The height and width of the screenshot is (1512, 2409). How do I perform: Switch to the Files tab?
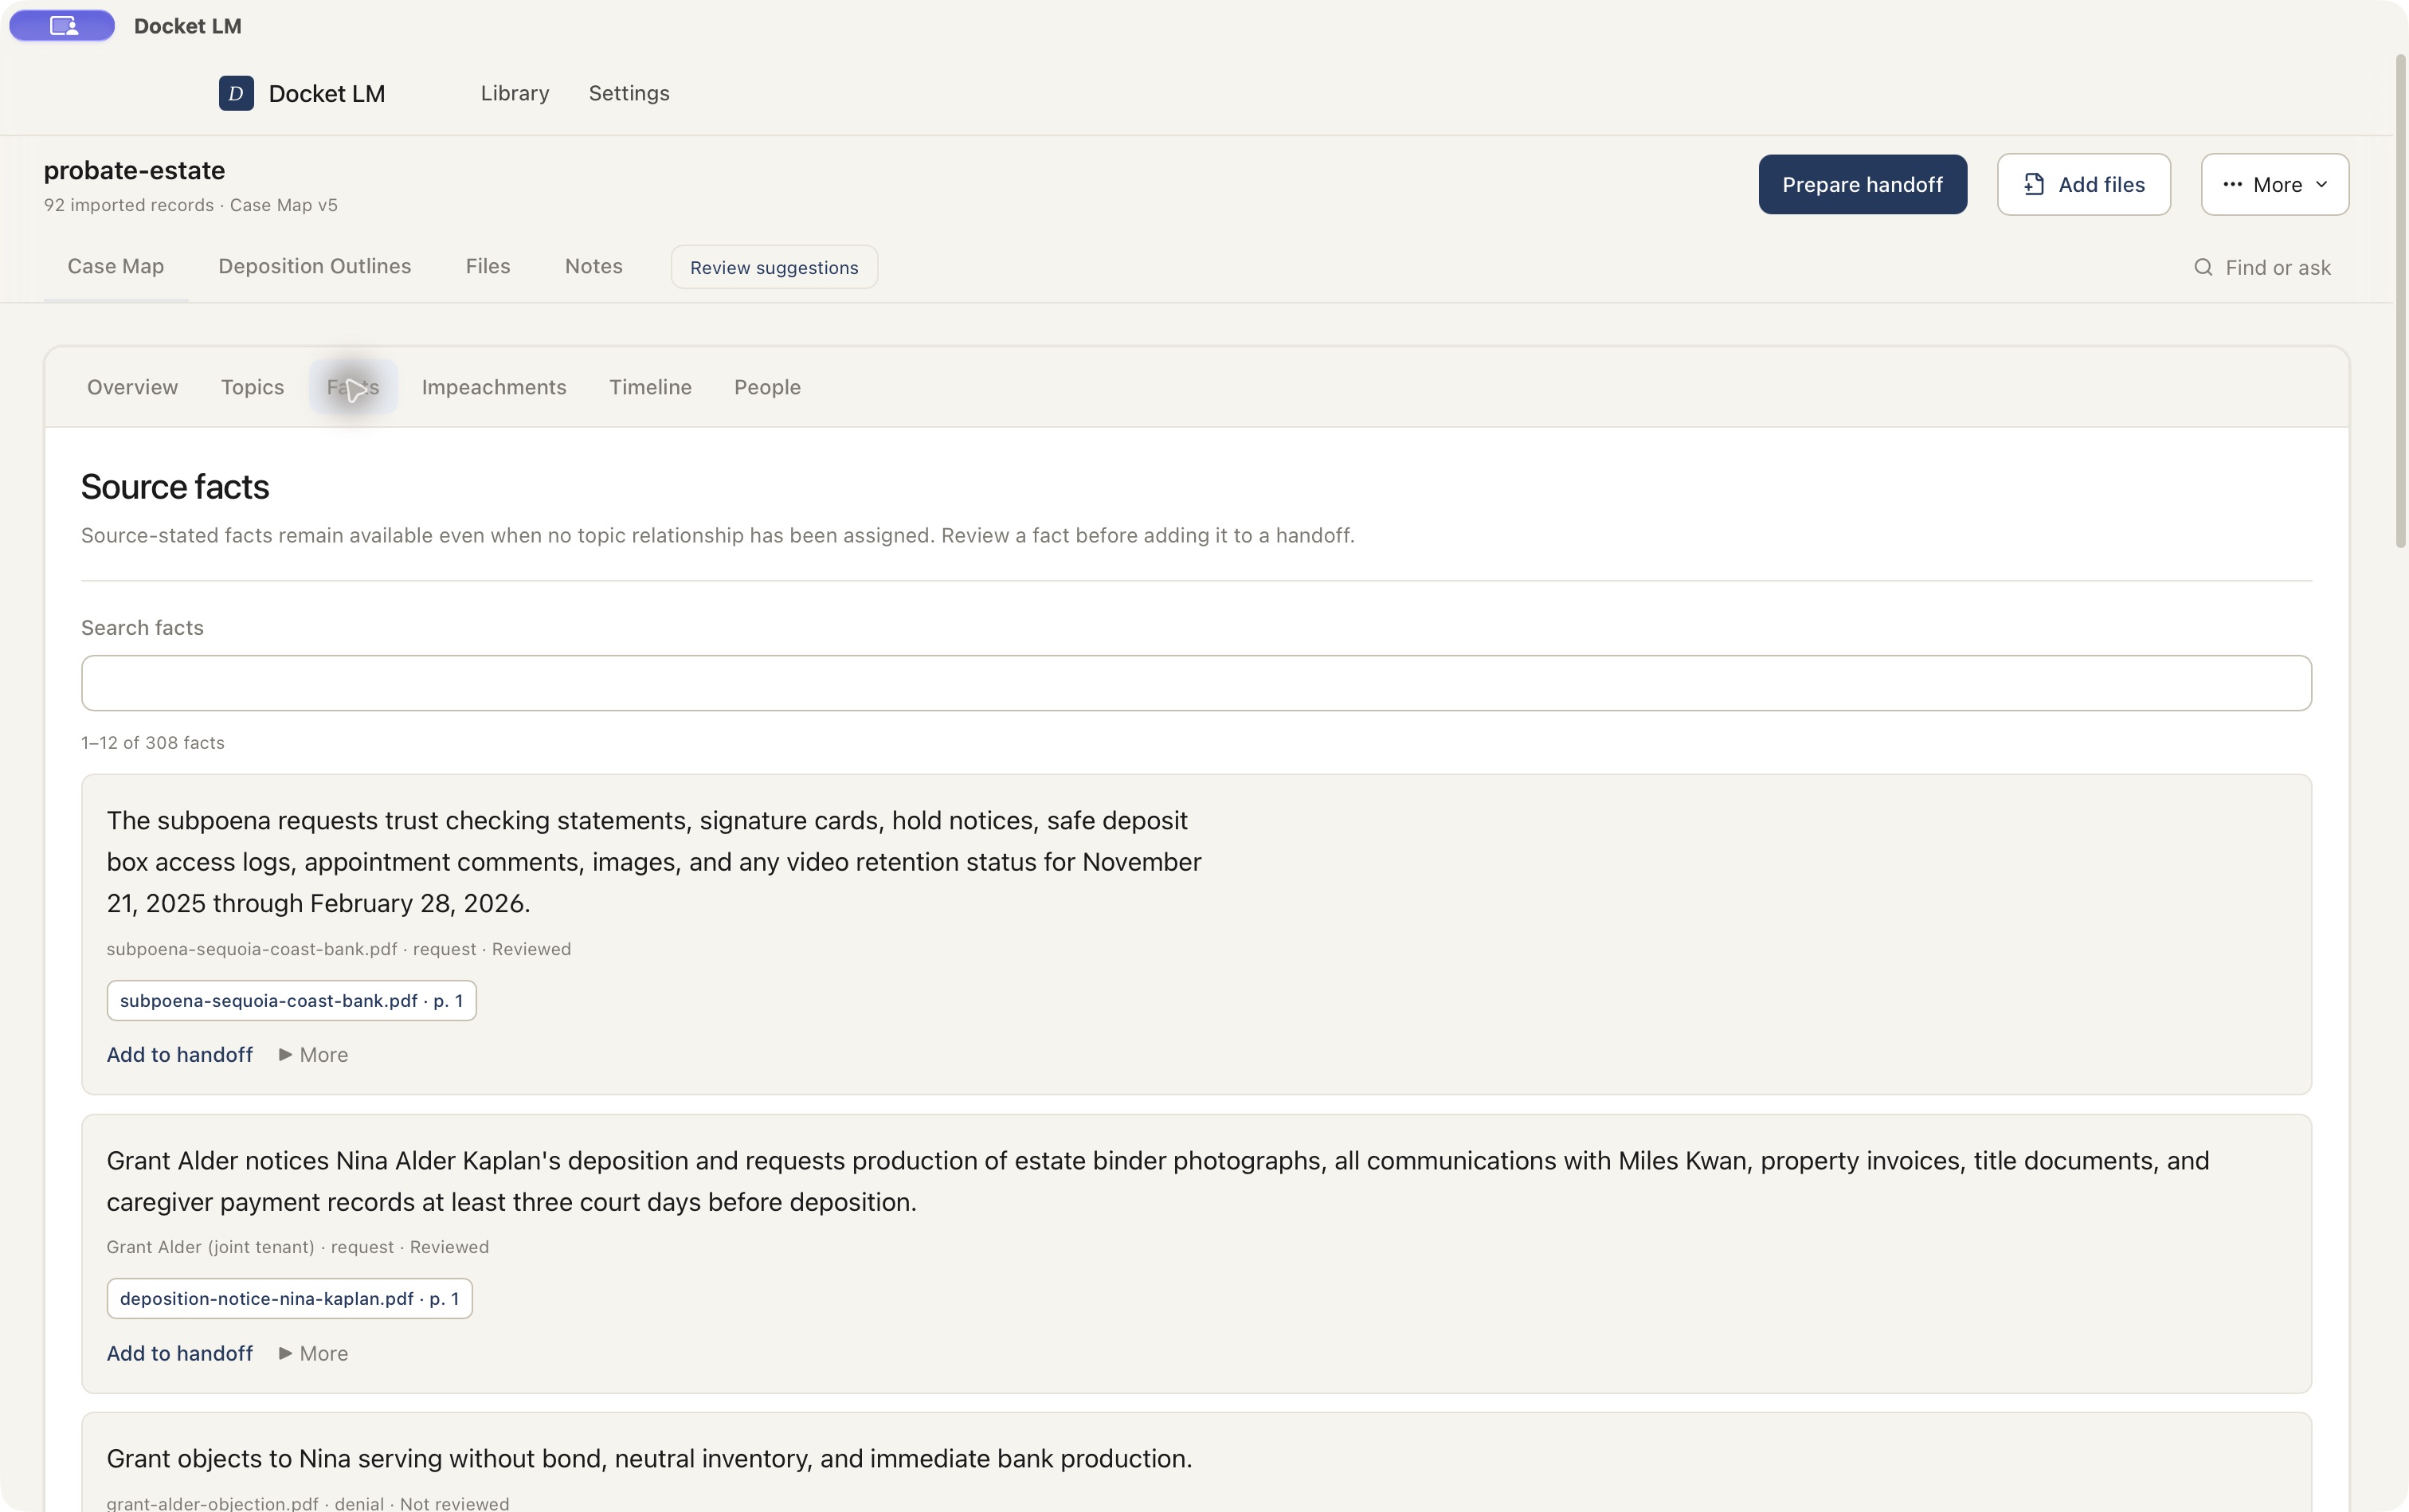(488, 266)
